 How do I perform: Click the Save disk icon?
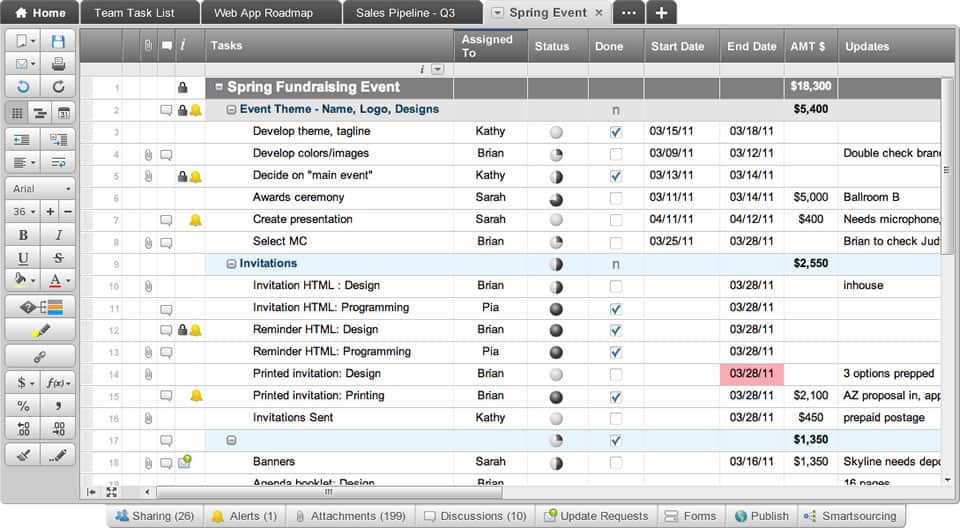coord(58,41)
